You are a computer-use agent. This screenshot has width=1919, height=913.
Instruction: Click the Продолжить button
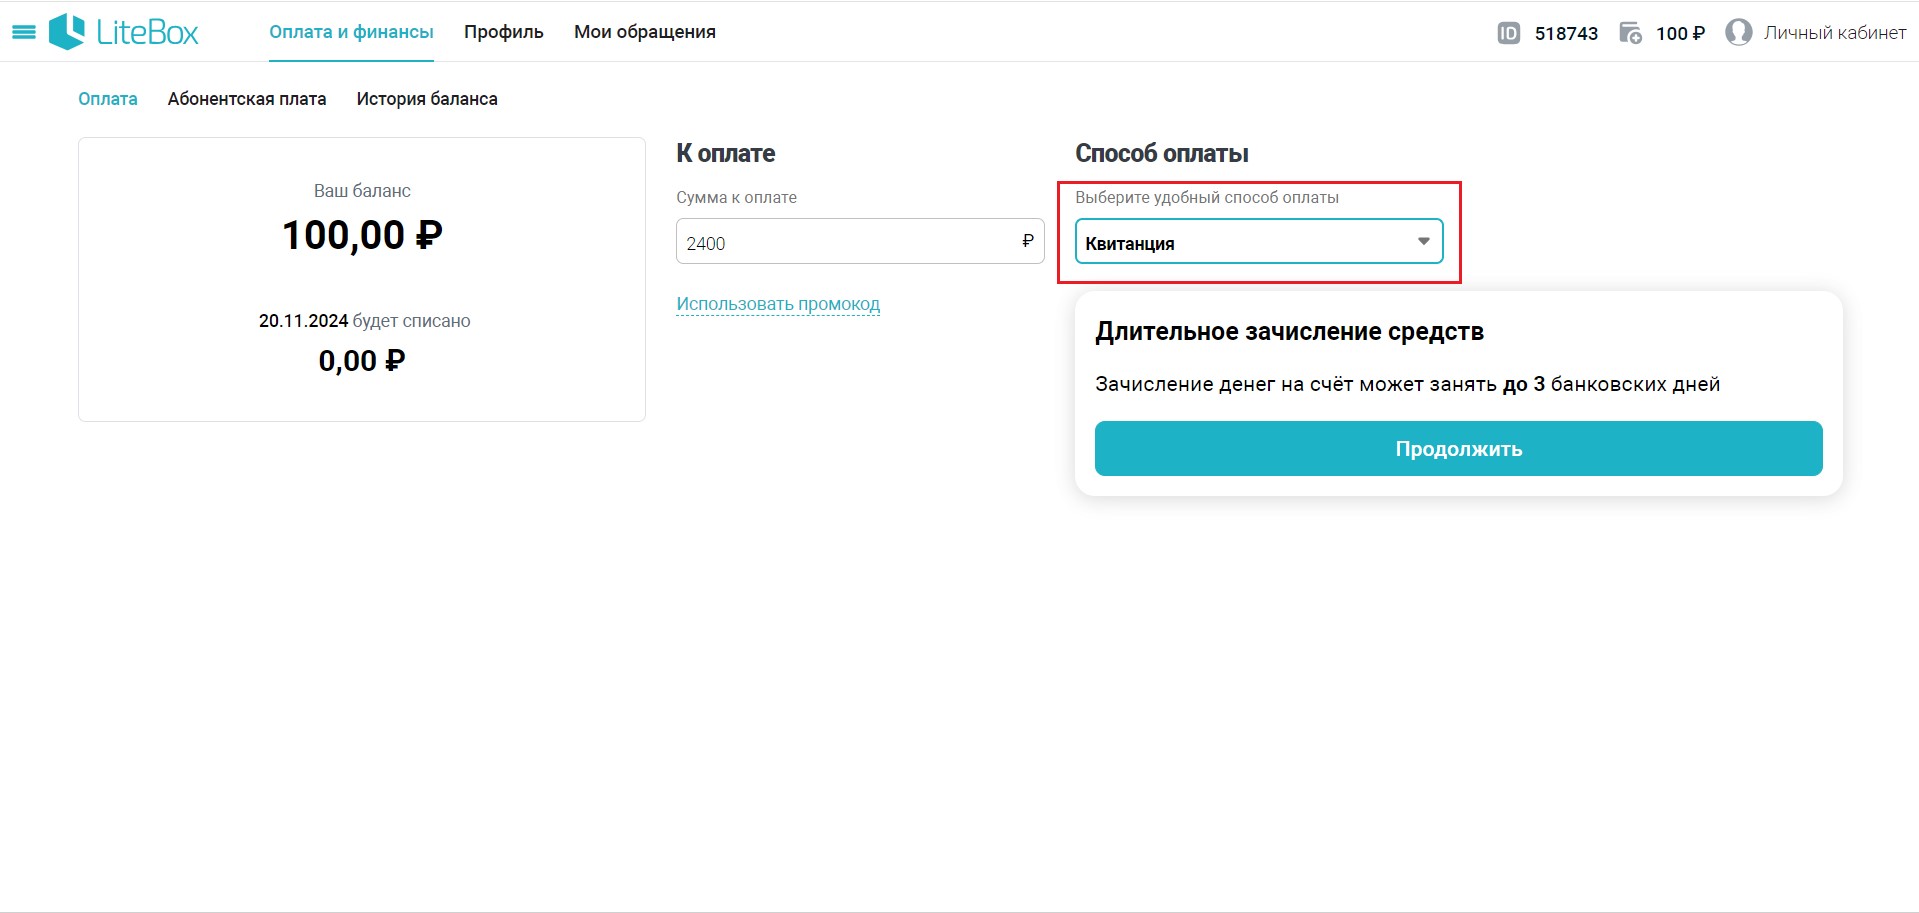click(x=1458, y=449)
